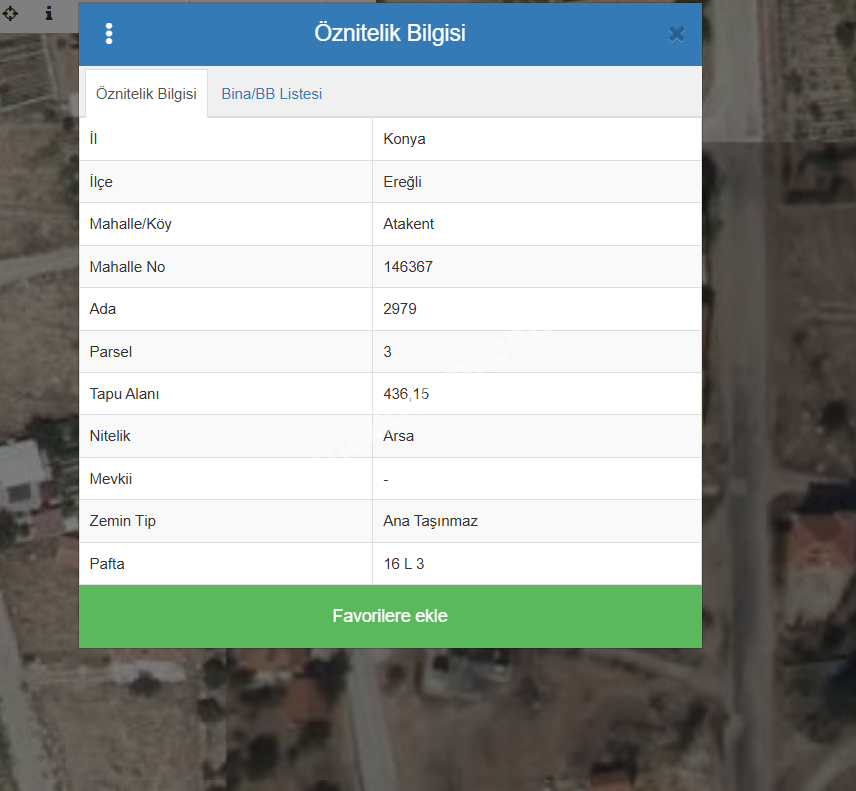The height and width of the screenshot is (791, 856).
Task: Click the Ana Taşınmaz value
Action: click(430, 521)
